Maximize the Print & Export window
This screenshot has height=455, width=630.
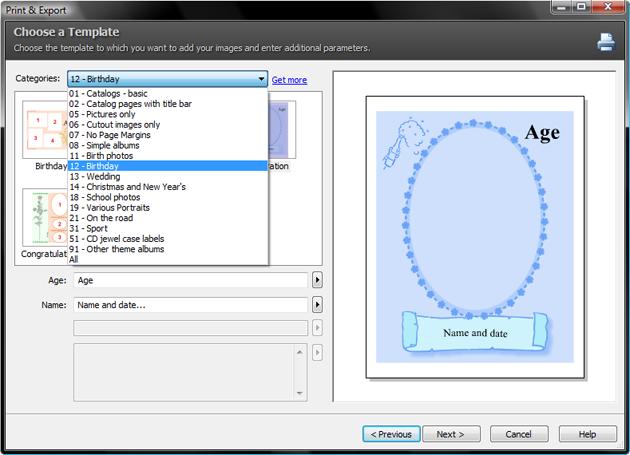point(581,7)
